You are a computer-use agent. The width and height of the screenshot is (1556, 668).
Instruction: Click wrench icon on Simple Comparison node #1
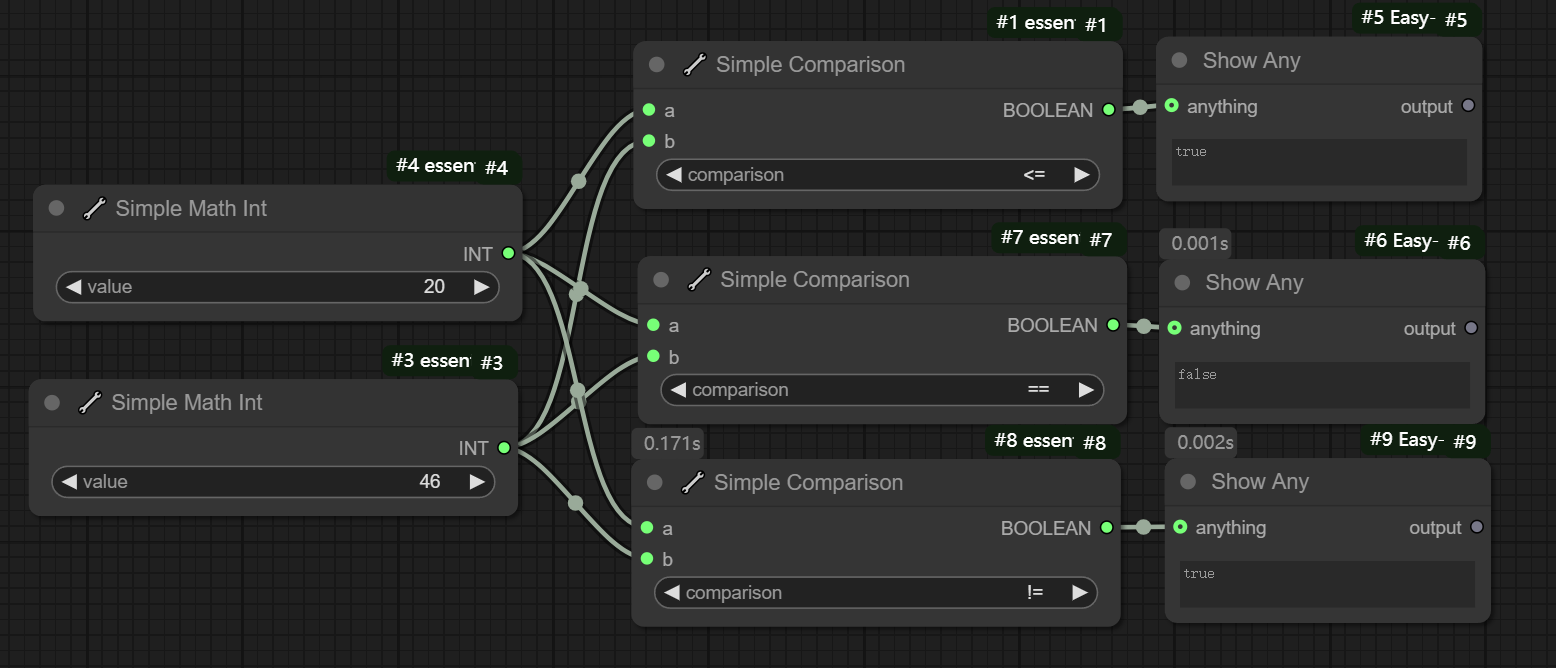[695, 65]
